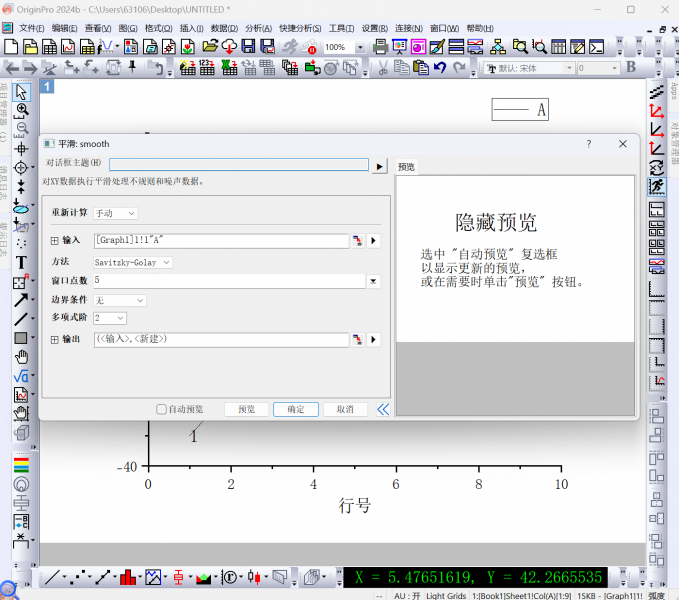Image resolution: width=679 pixels, height=600 pixels.
Task: Open the zoom 100% dropdown
Action: click(x=360, y=47)
